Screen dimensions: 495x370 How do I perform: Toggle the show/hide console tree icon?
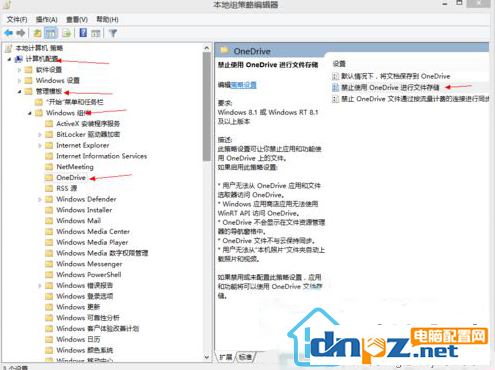51,33
